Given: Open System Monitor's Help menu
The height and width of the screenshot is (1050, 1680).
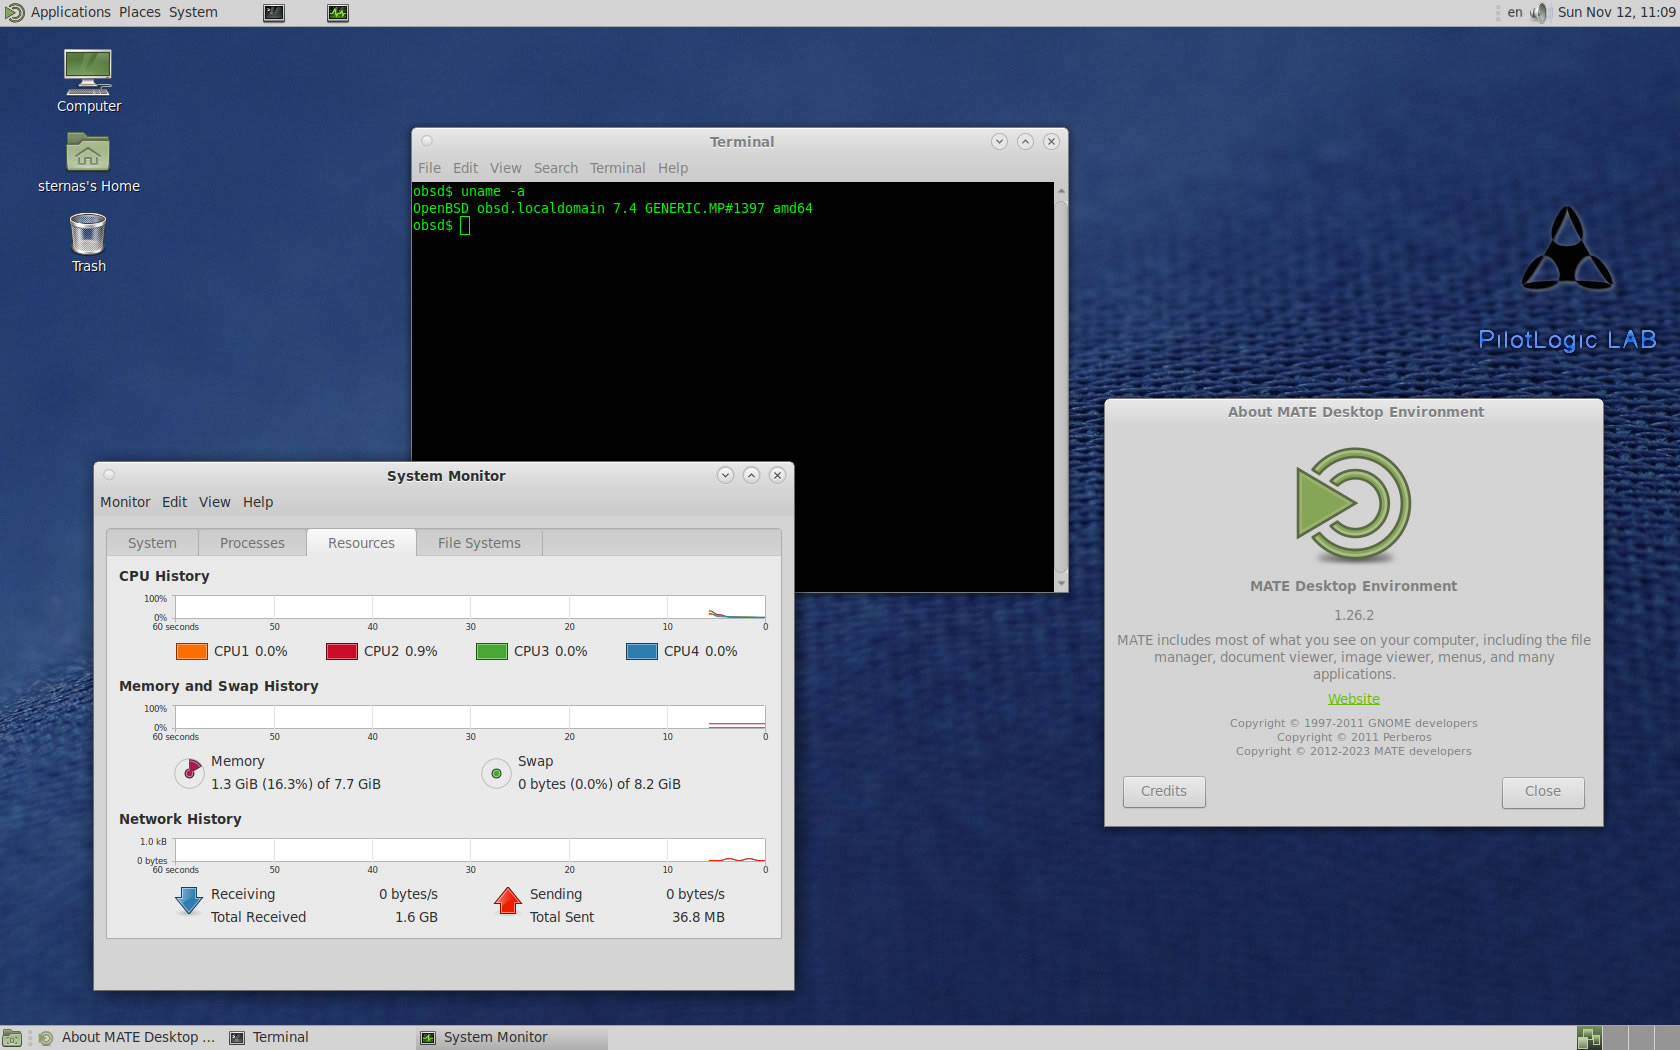Looking at the screenshot, I should coord(258,502).
